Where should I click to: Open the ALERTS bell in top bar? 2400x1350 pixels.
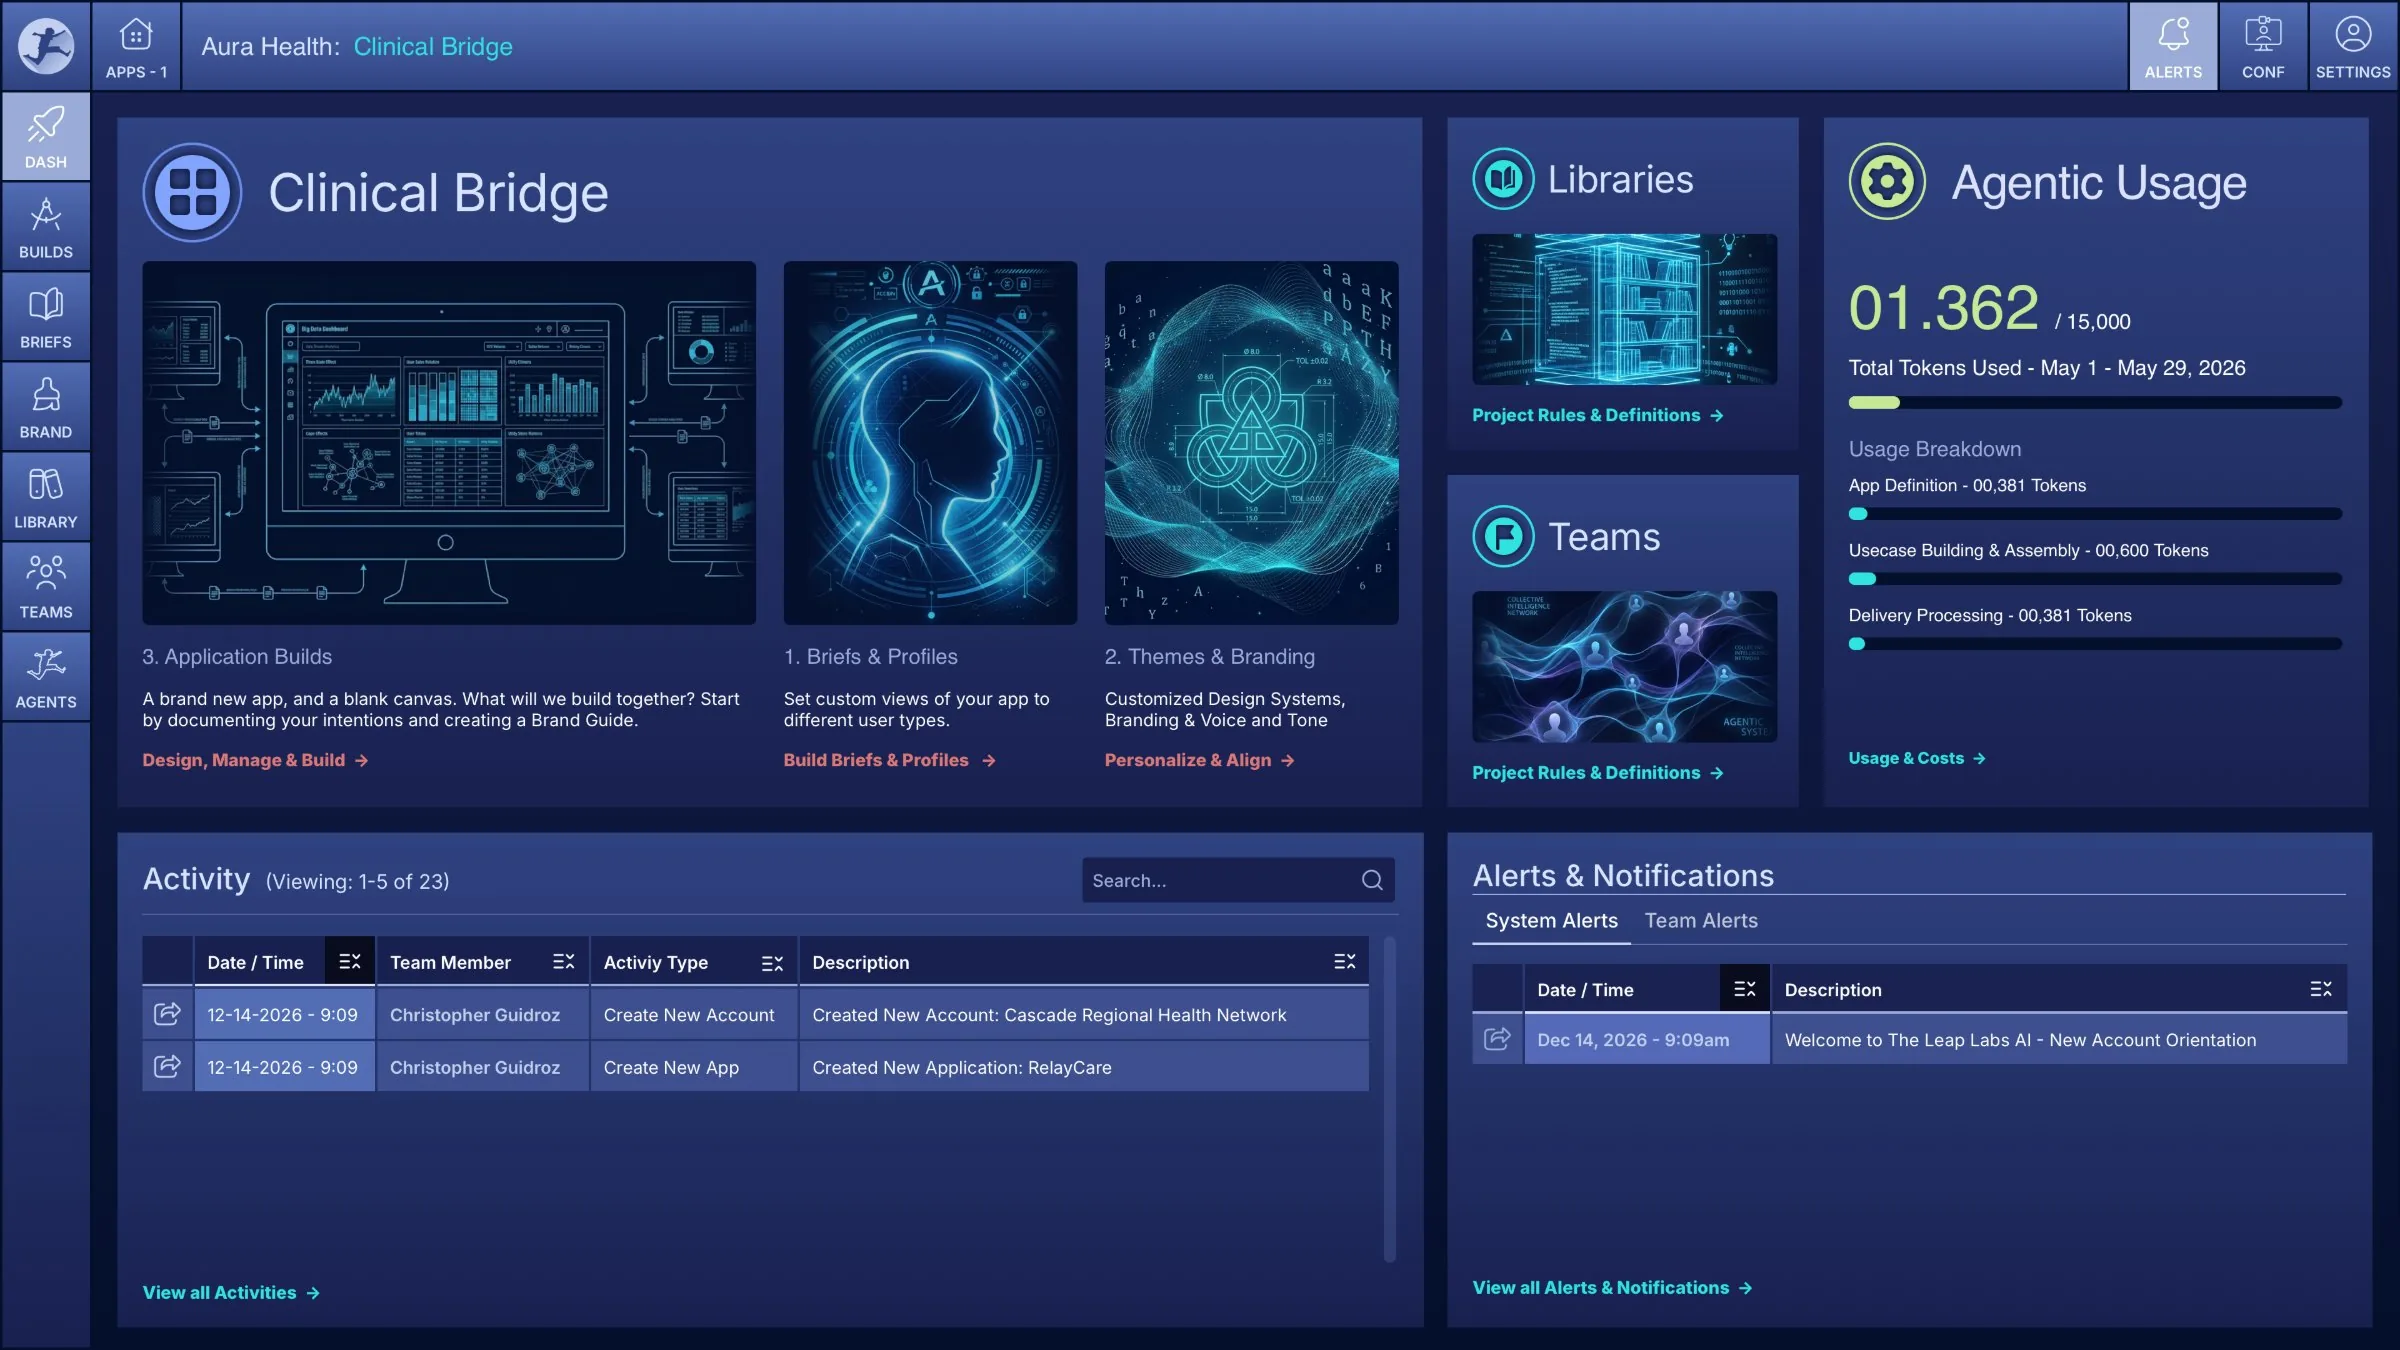point(2173,46)
